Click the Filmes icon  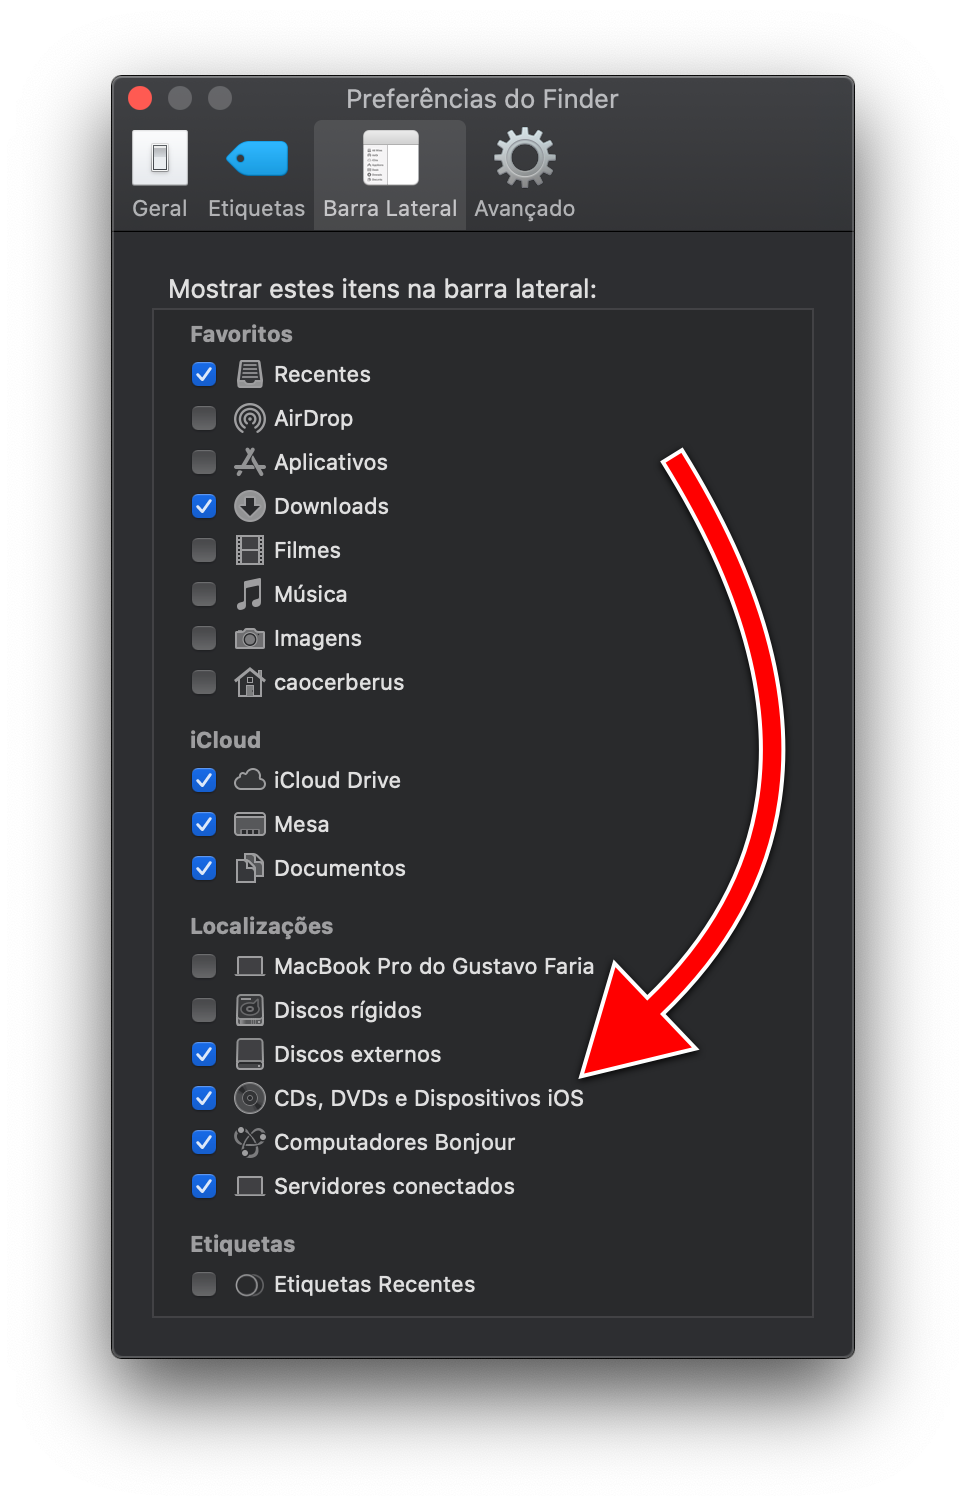[249, 550]
